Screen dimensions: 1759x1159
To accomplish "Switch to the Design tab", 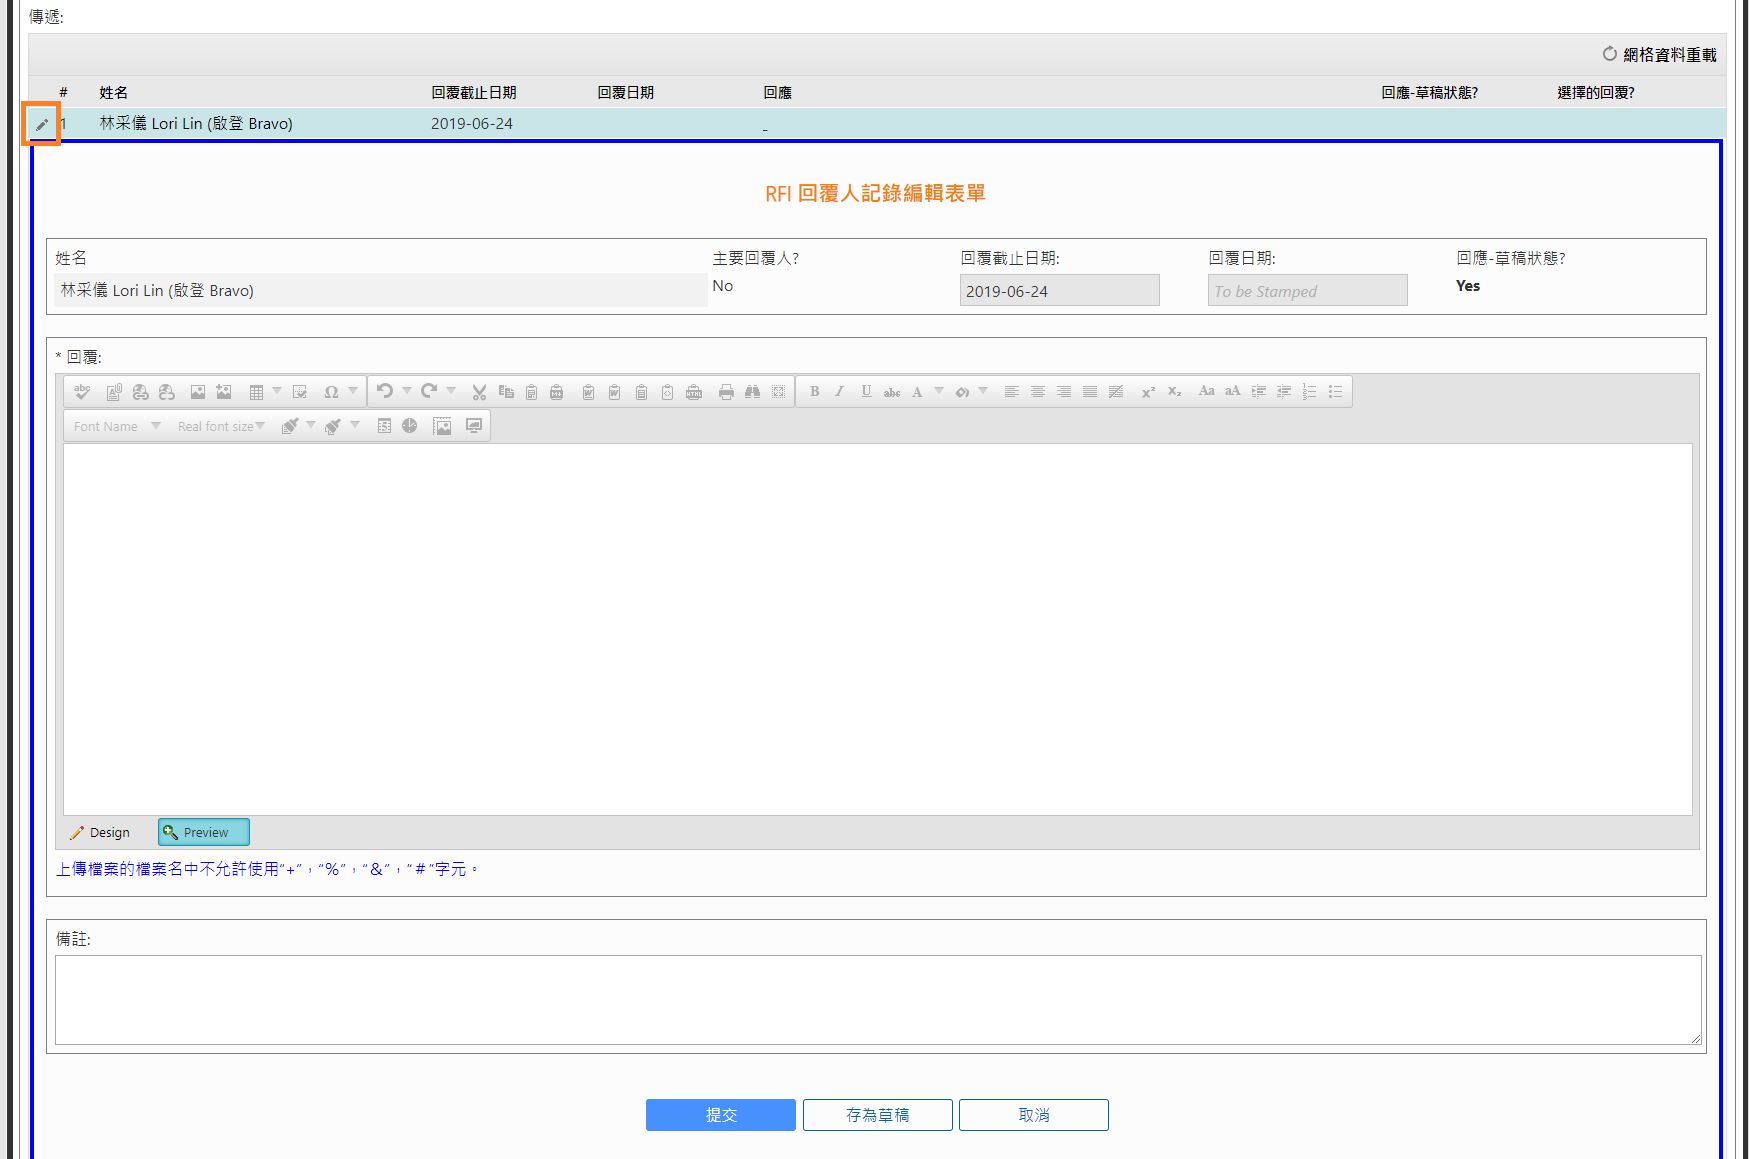I will click(x=100, y=833).
